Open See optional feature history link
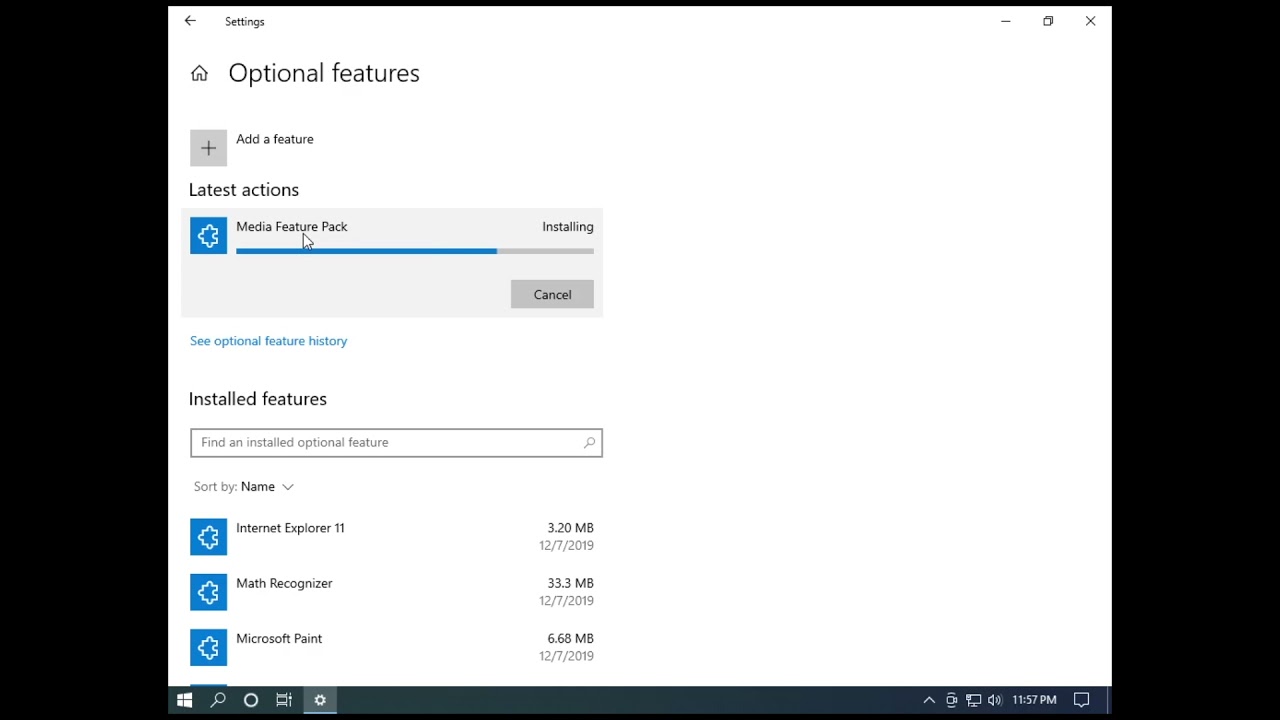The height and width of the screenshot is (720, 1280). (268, 341)
